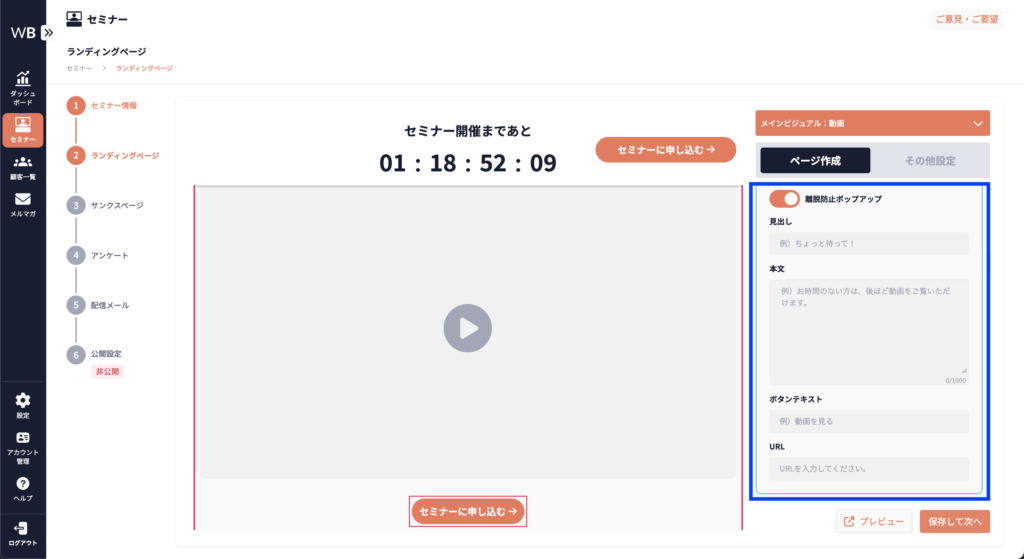1024x559 pixels.
Task: Open the 設定 gear icon
Action: click(x=22, y=401)
